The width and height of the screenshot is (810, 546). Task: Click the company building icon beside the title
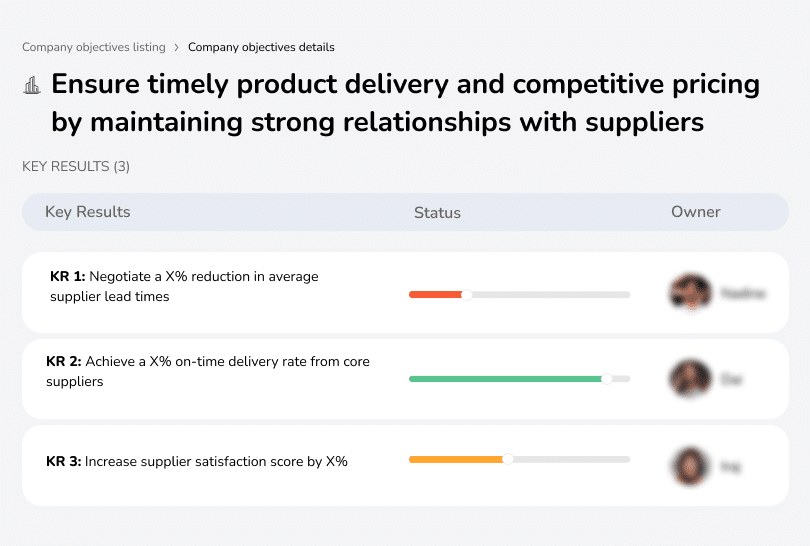click(x=32, y=86)
